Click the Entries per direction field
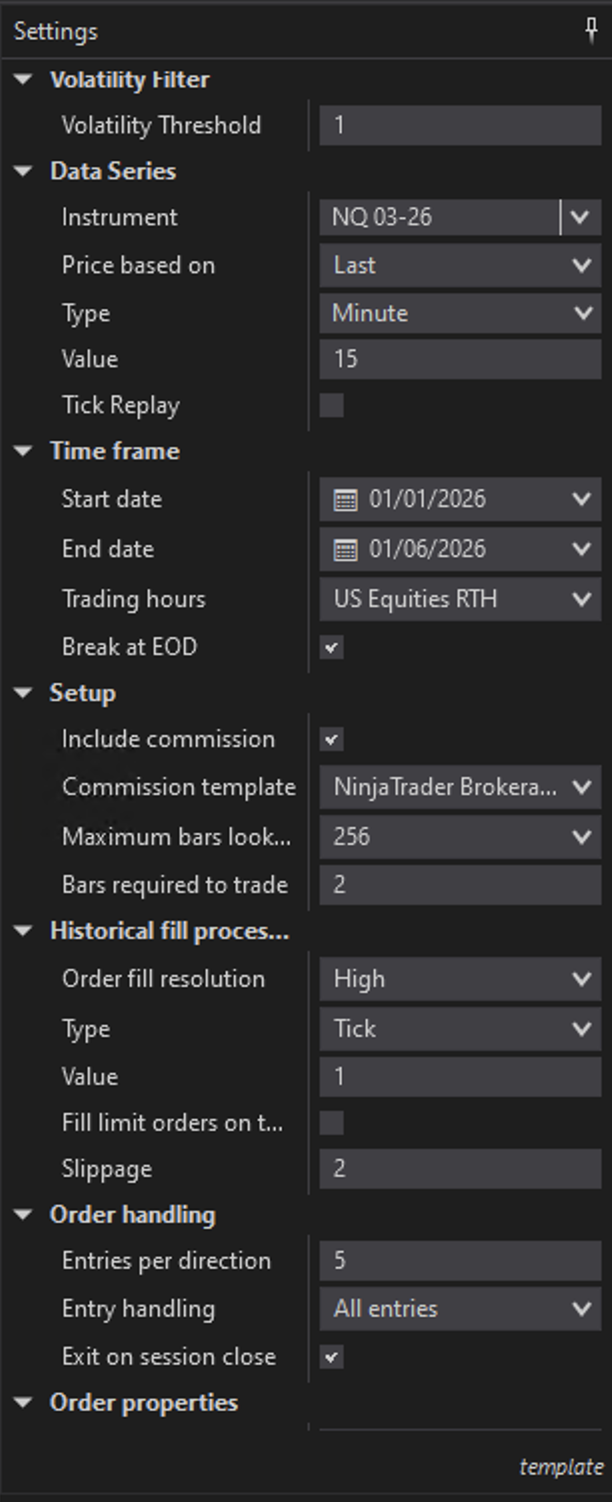Screen dimensions: 612x1502 460,1261
